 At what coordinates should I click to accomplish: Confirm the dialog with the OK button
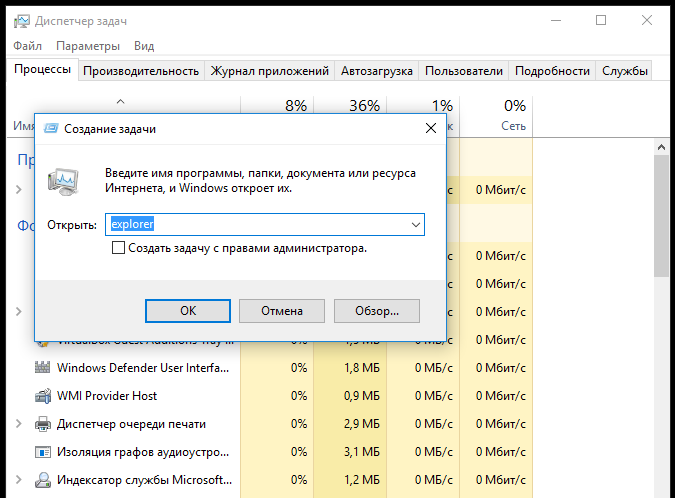click(x=188, y=311)
